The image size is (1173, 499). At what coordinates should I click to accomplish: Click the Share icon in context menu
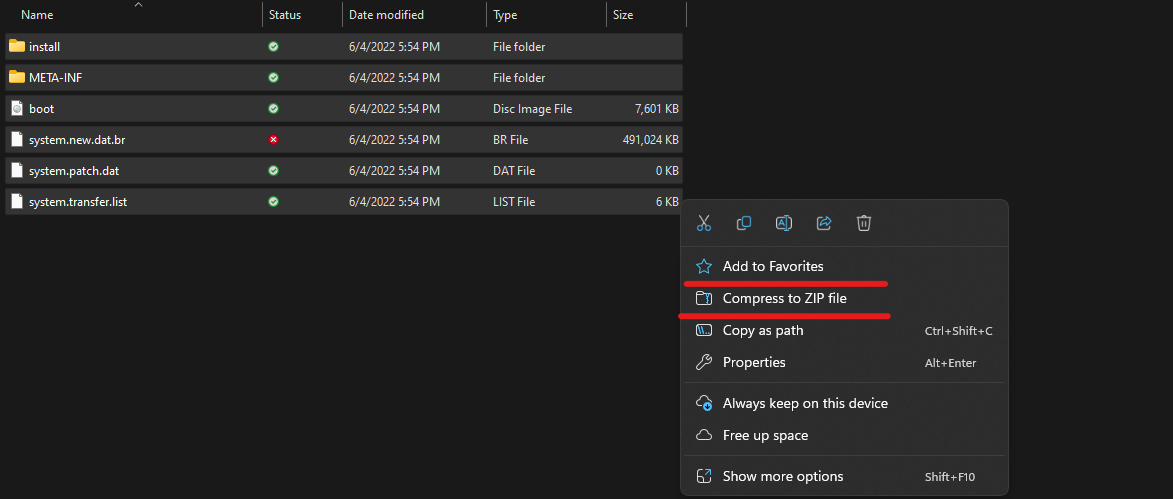[824, 224]
